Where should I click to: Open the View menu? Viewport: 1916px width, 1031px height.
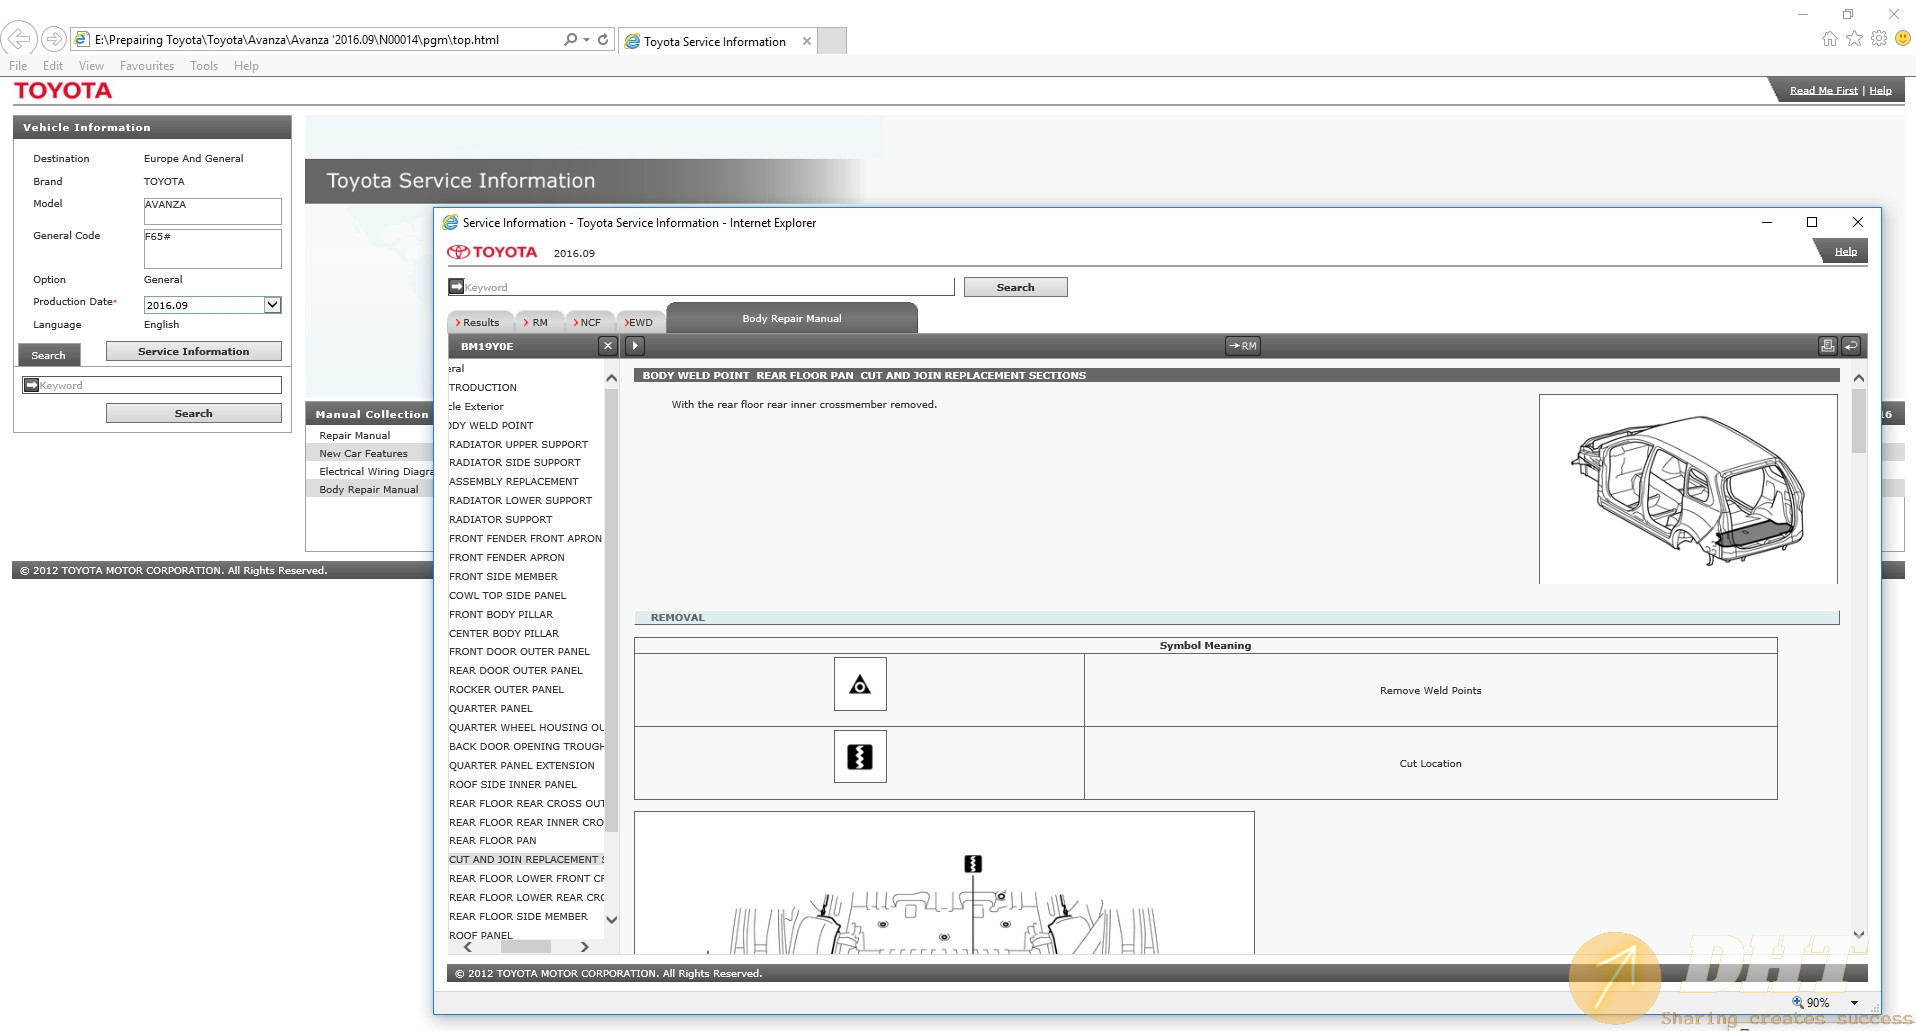pyautogui.click(x=91, y=66)
